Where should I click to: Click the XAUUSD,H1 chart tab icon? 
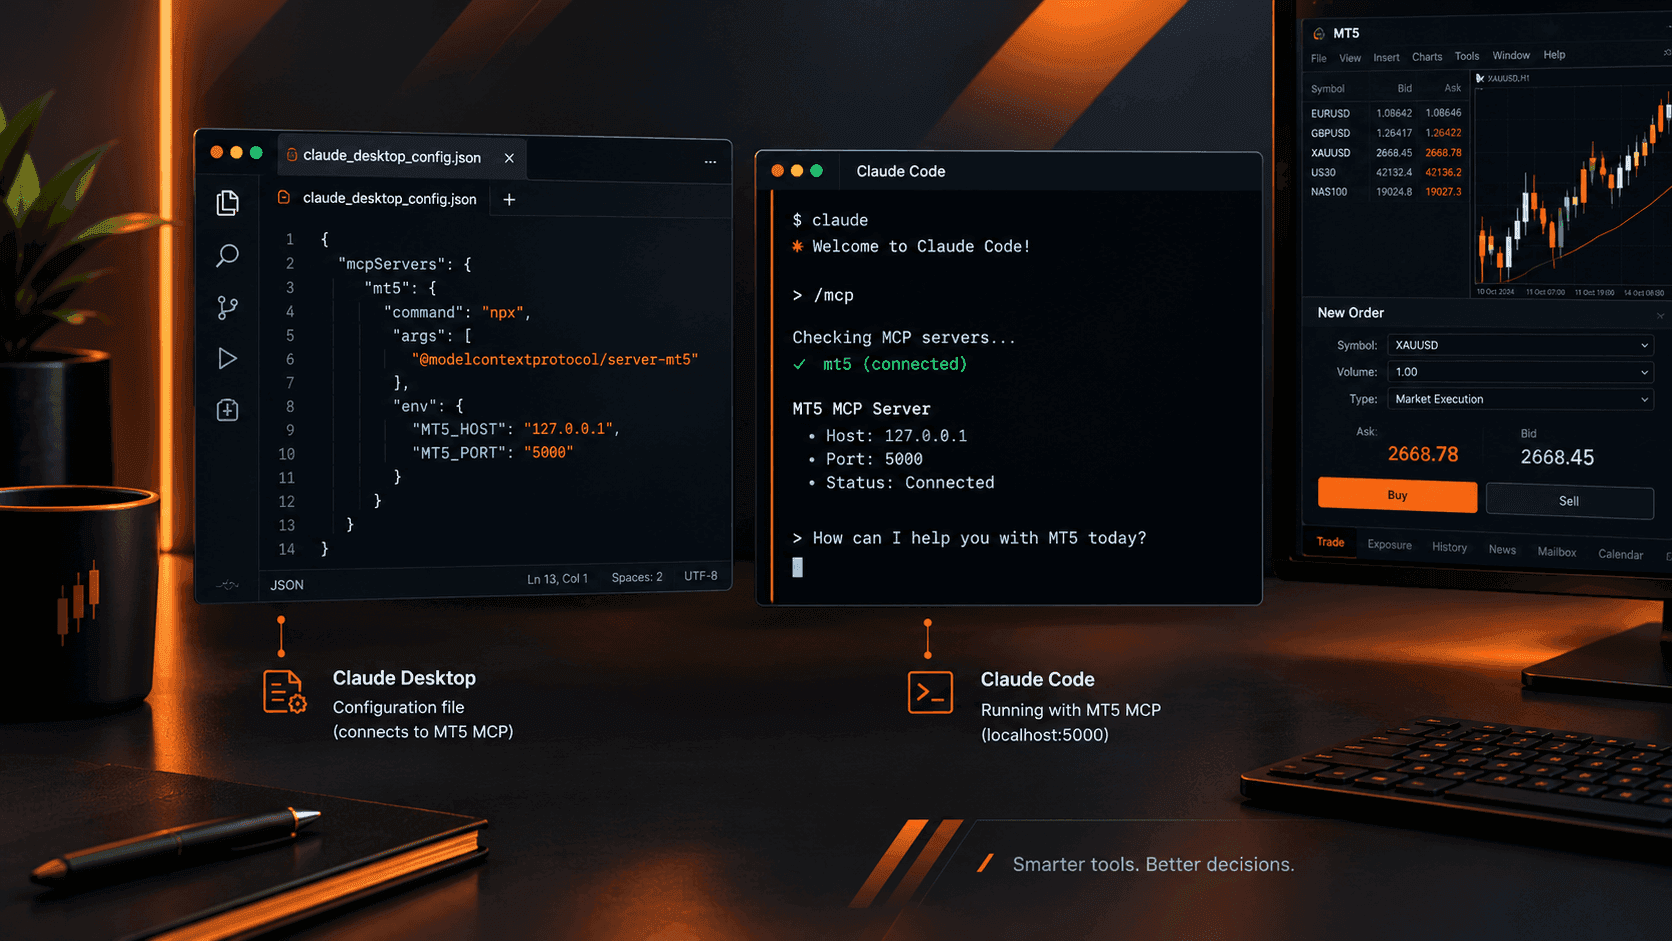1480,78
